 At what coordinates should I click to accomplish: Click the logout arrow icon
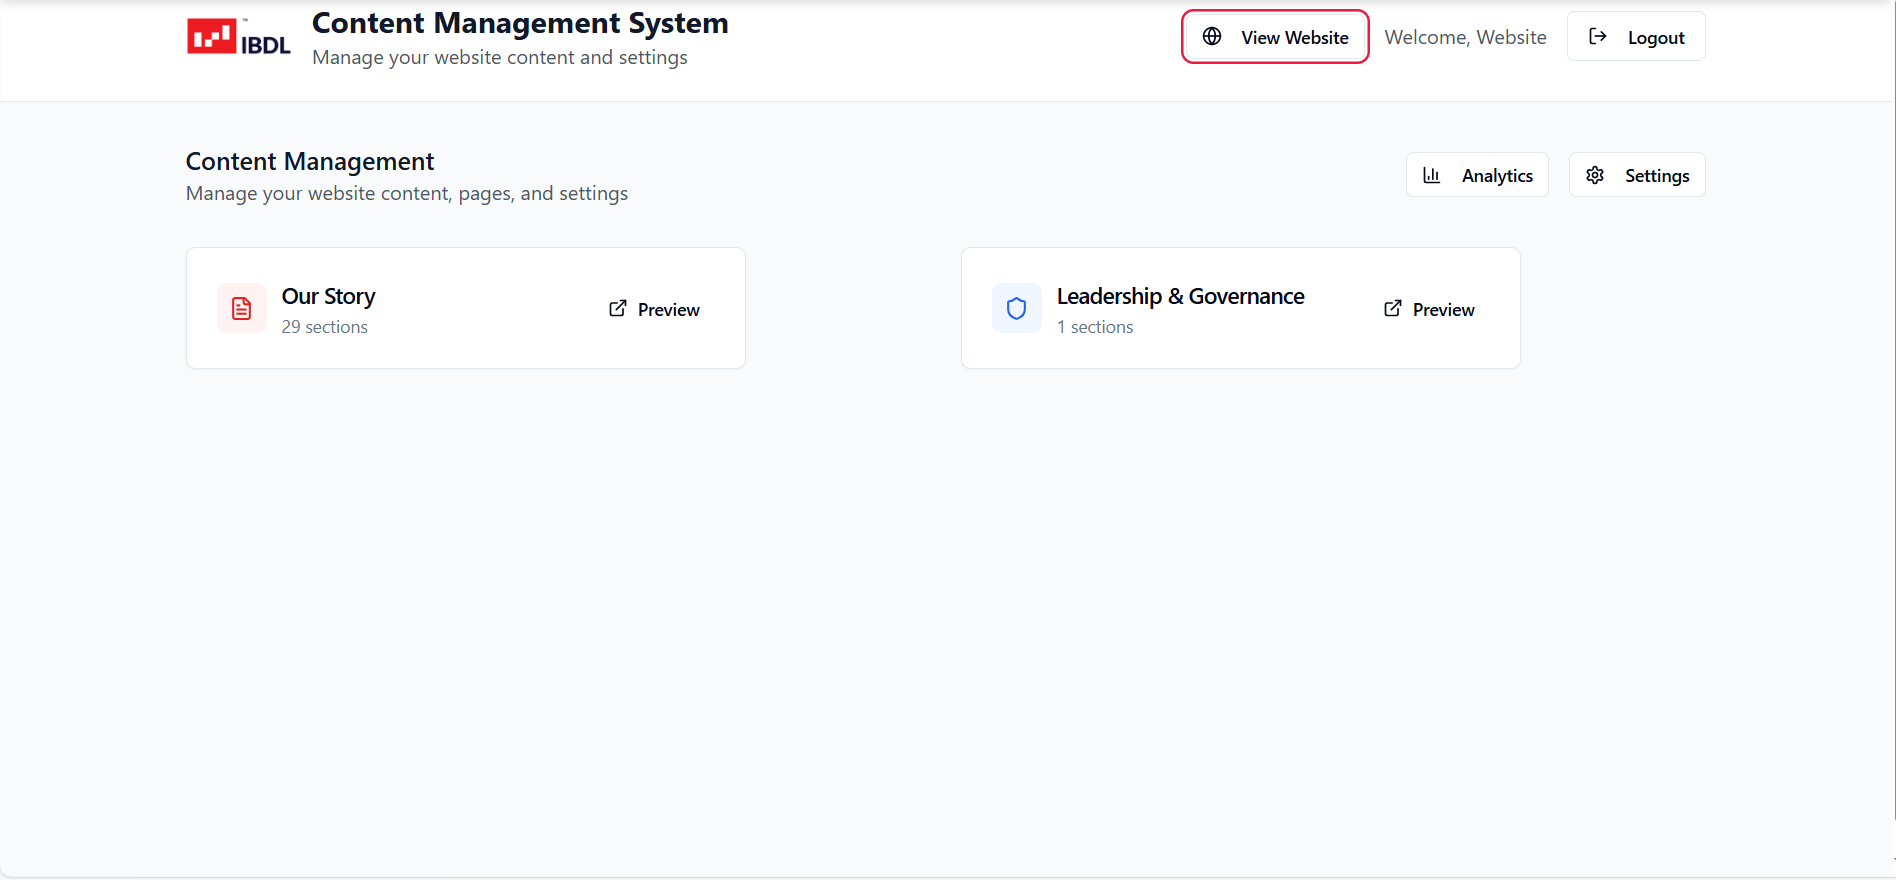click(1598, 37)
